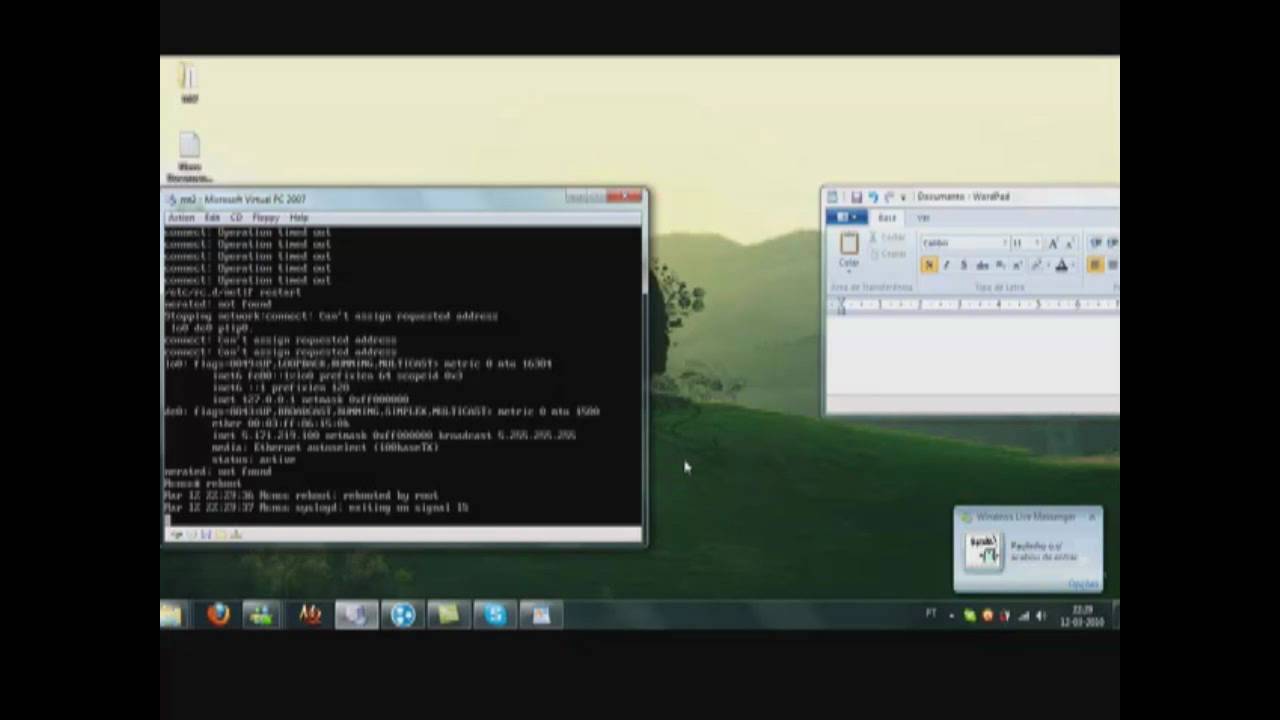Image resolution: width=1280 pixels, height=720 pixels.
Task: Toggle left paragraph alignment in WordPad
Action: point(1095,265)
